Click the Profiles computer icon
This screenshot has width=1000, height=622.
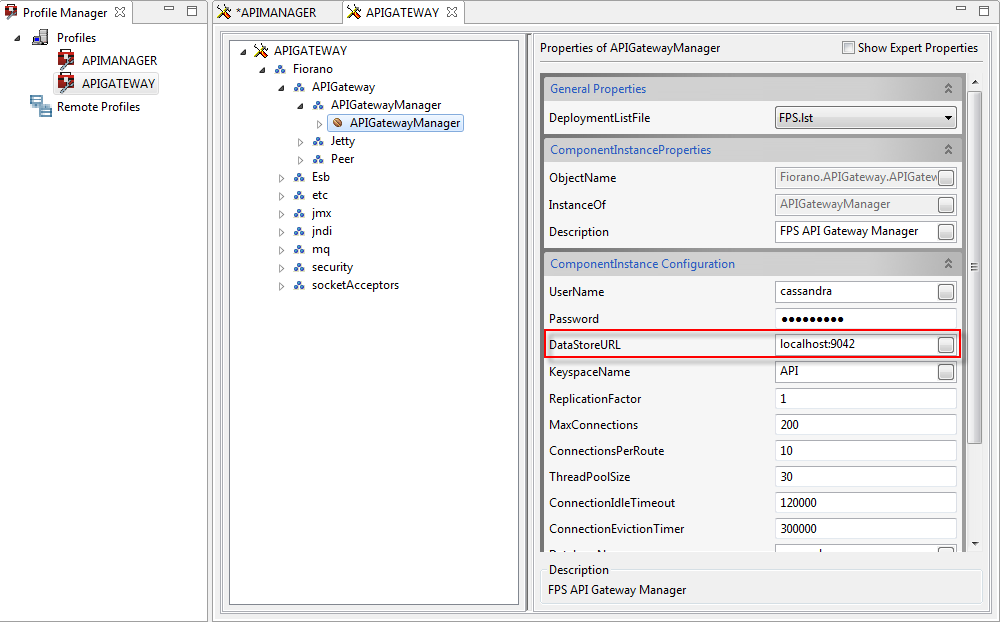(x=41, y=38)
